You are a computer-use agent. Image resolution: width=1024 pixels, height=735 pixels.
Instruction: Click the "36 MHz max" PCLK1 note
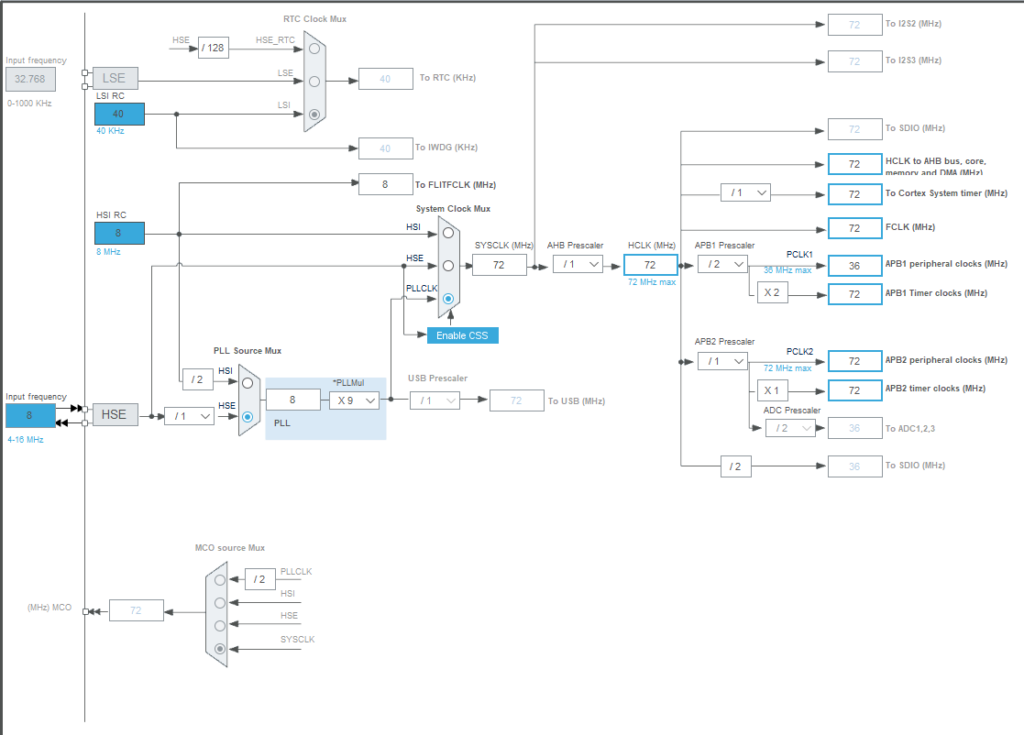[x=788, y=270]
